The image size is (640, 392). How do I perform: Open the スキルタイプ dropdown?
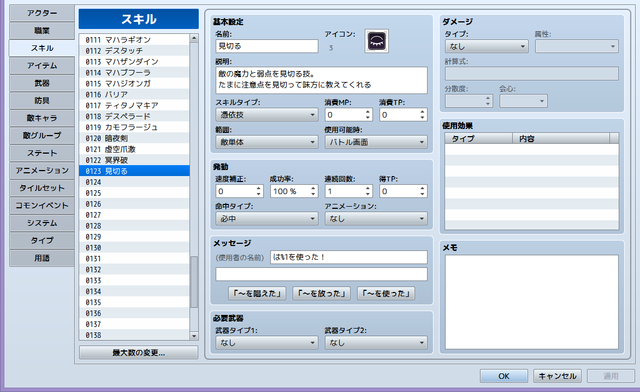pyautogui.click(x=267, y=115)
